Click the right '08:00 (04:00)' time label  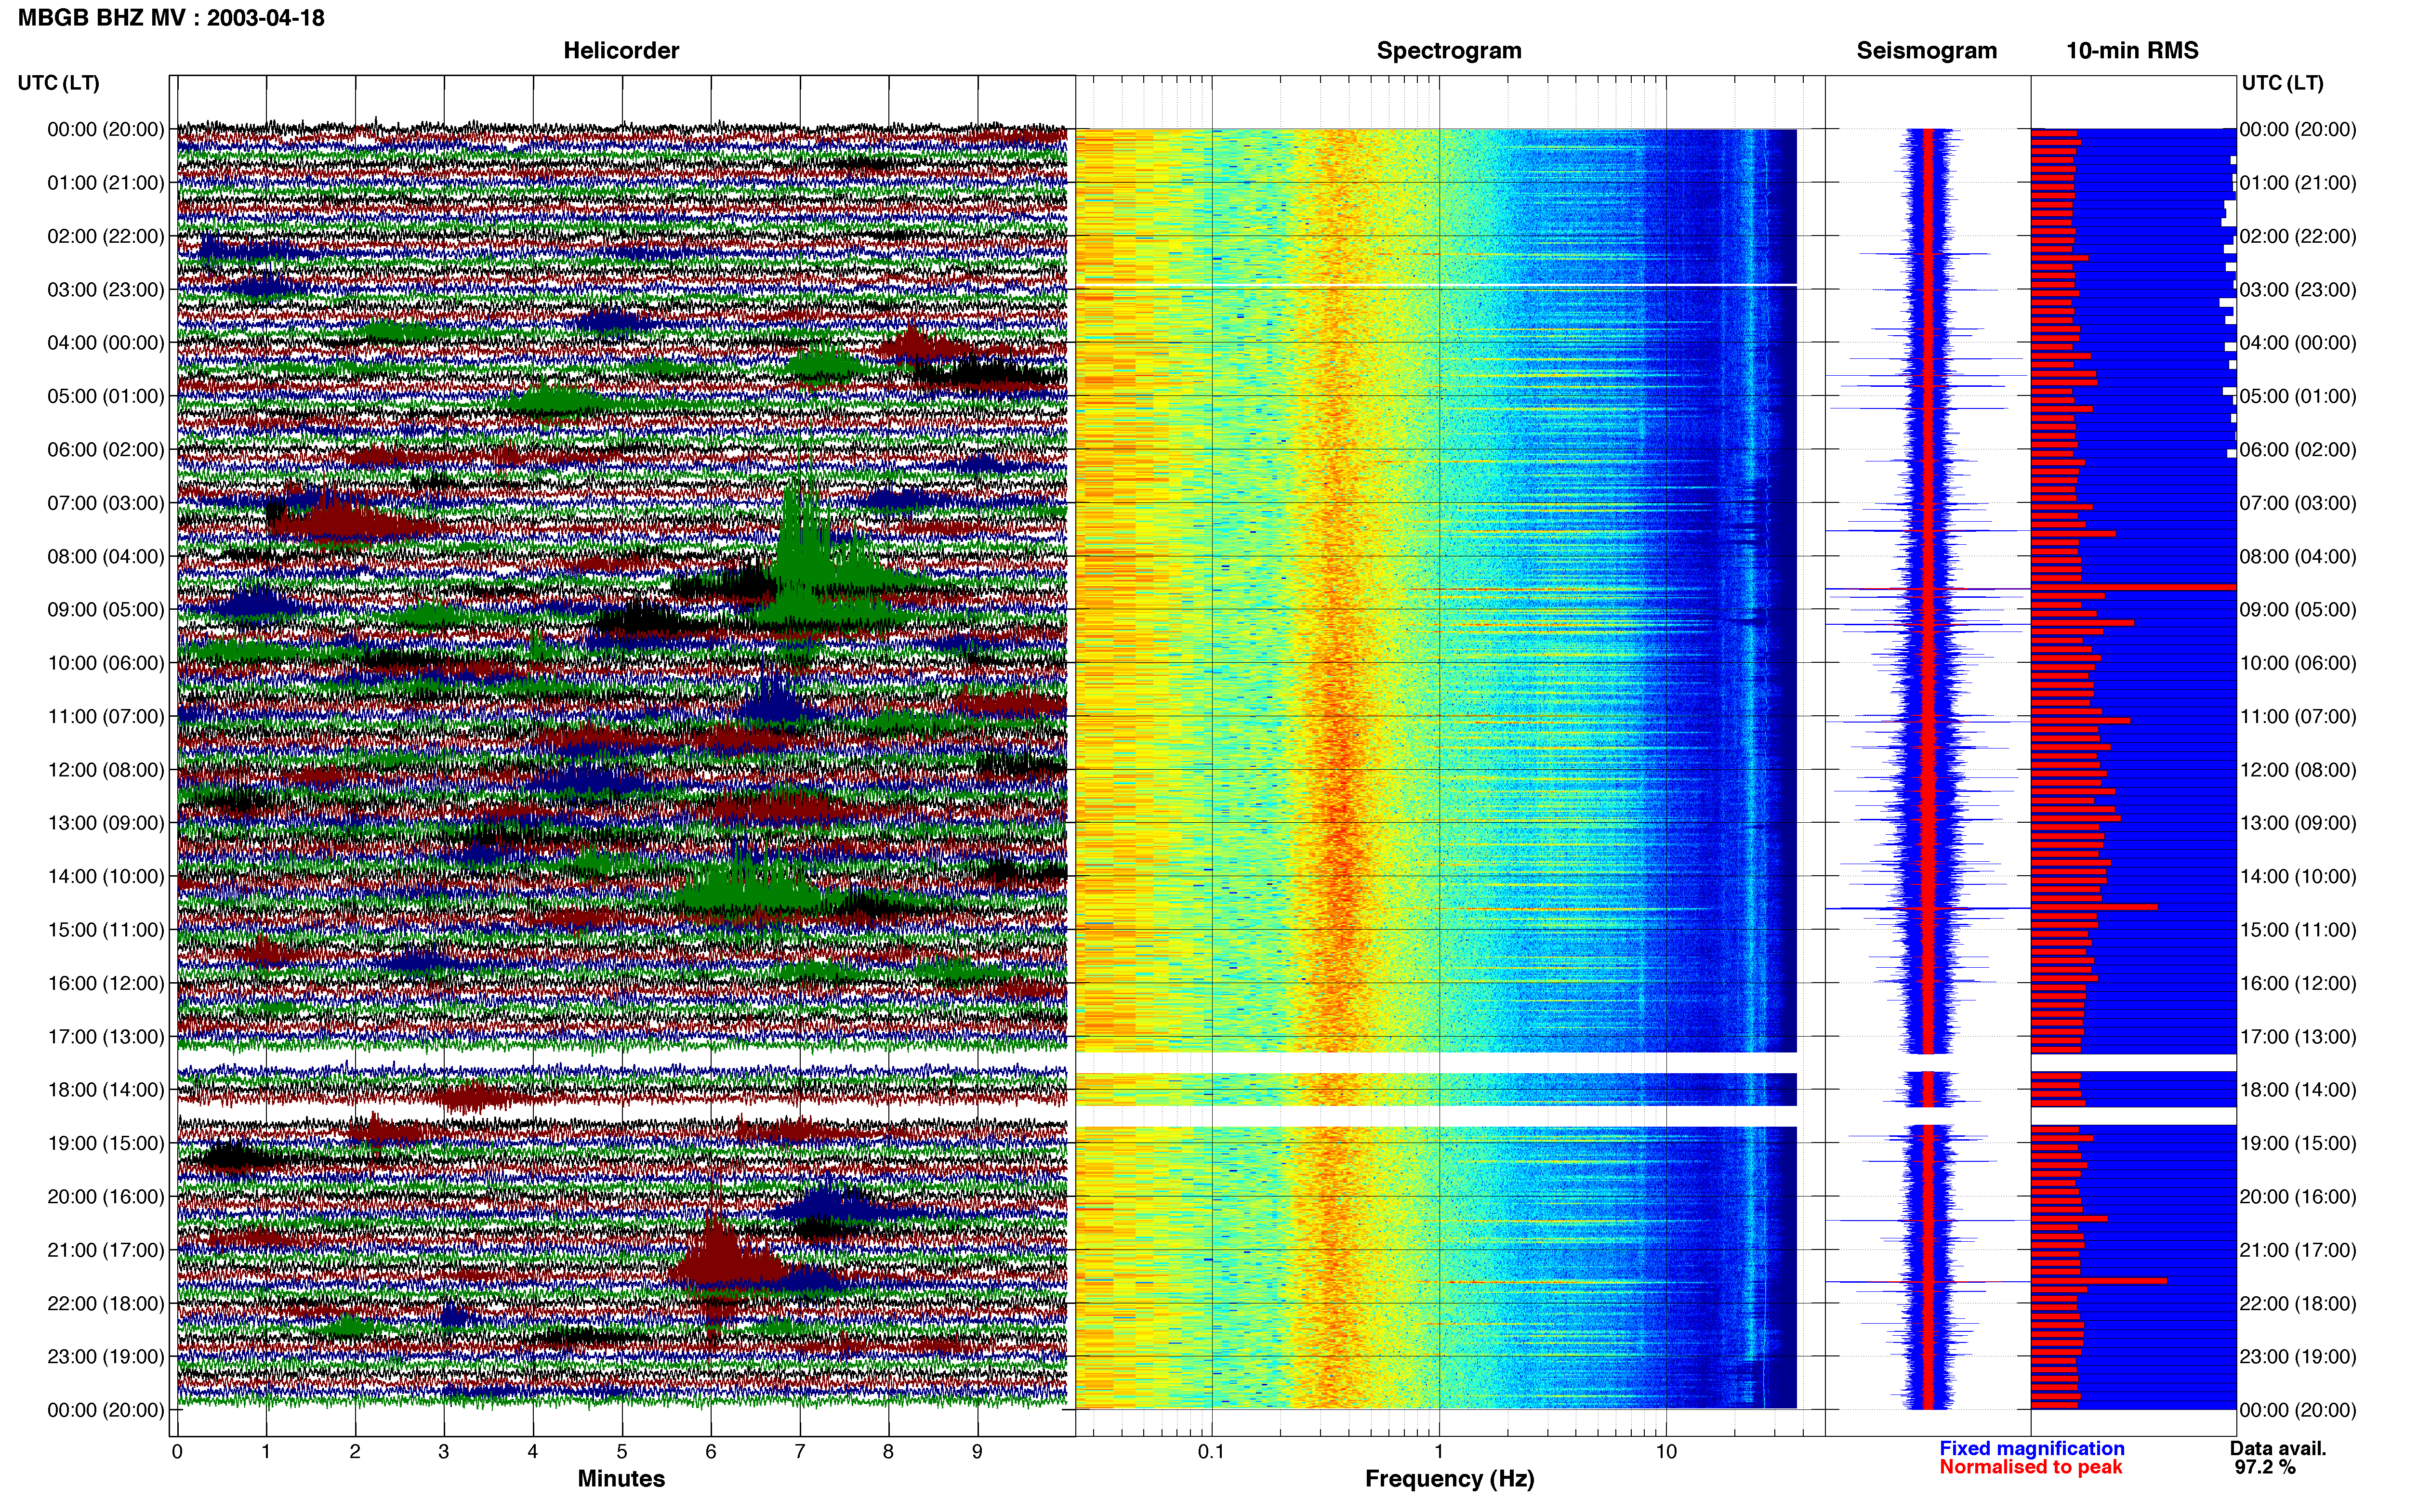tap(2298, 556)
